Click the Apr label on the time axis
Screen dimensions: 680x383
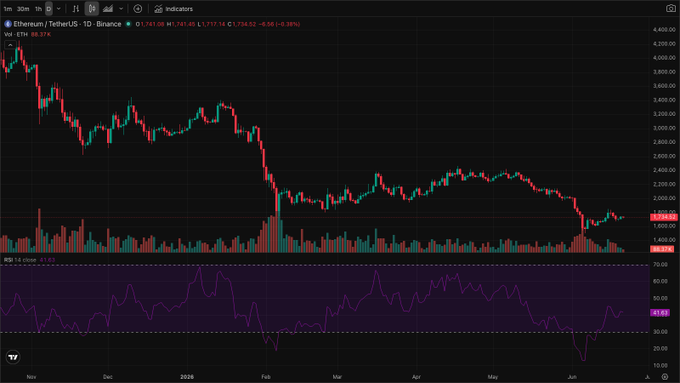click(416, 377)
